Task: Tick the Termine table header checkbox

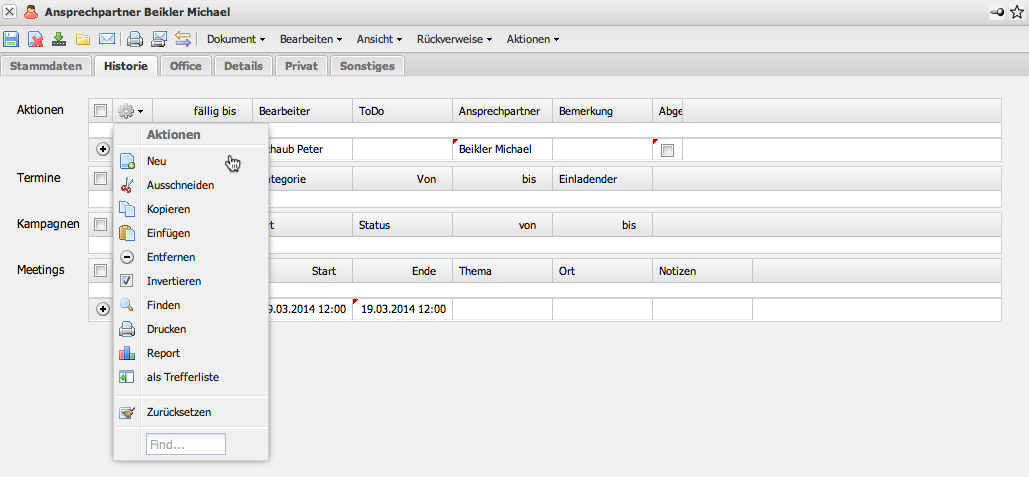Action: (100, 178)
